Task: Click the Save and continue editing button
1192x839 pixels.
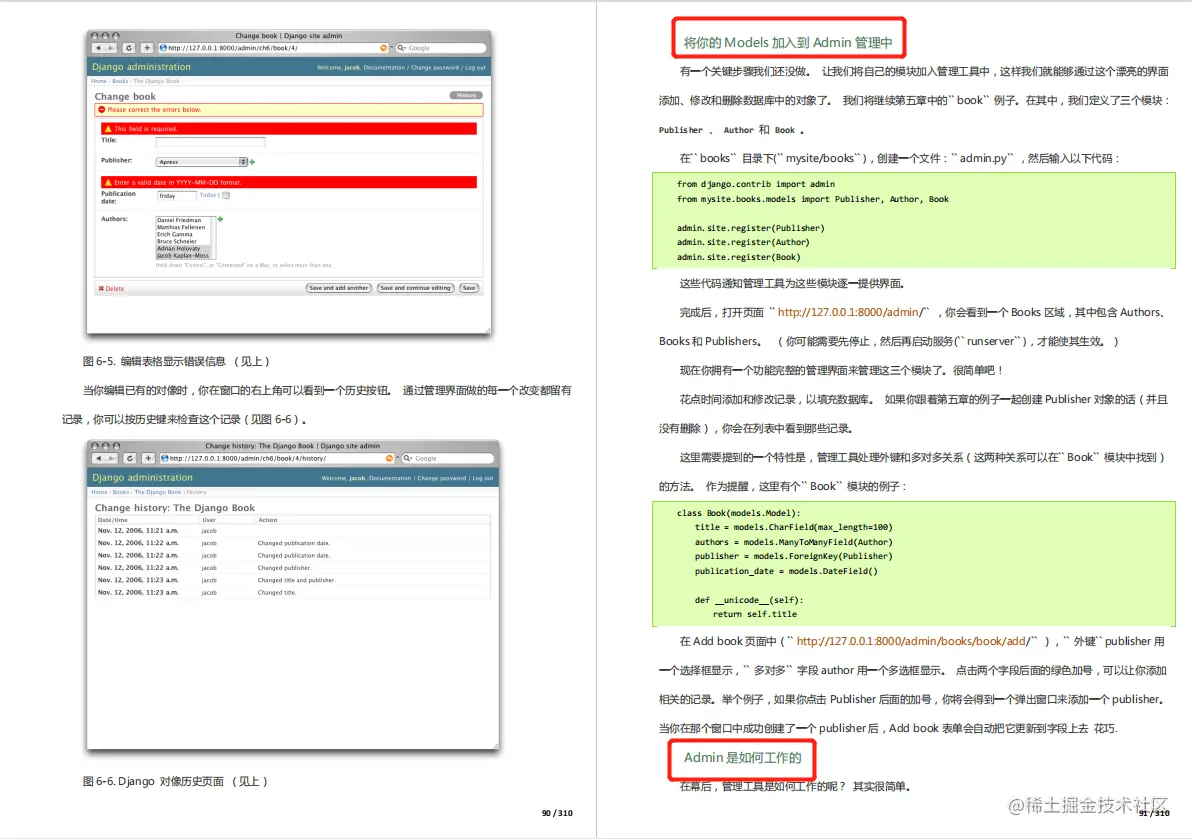Action: [416, 288]
